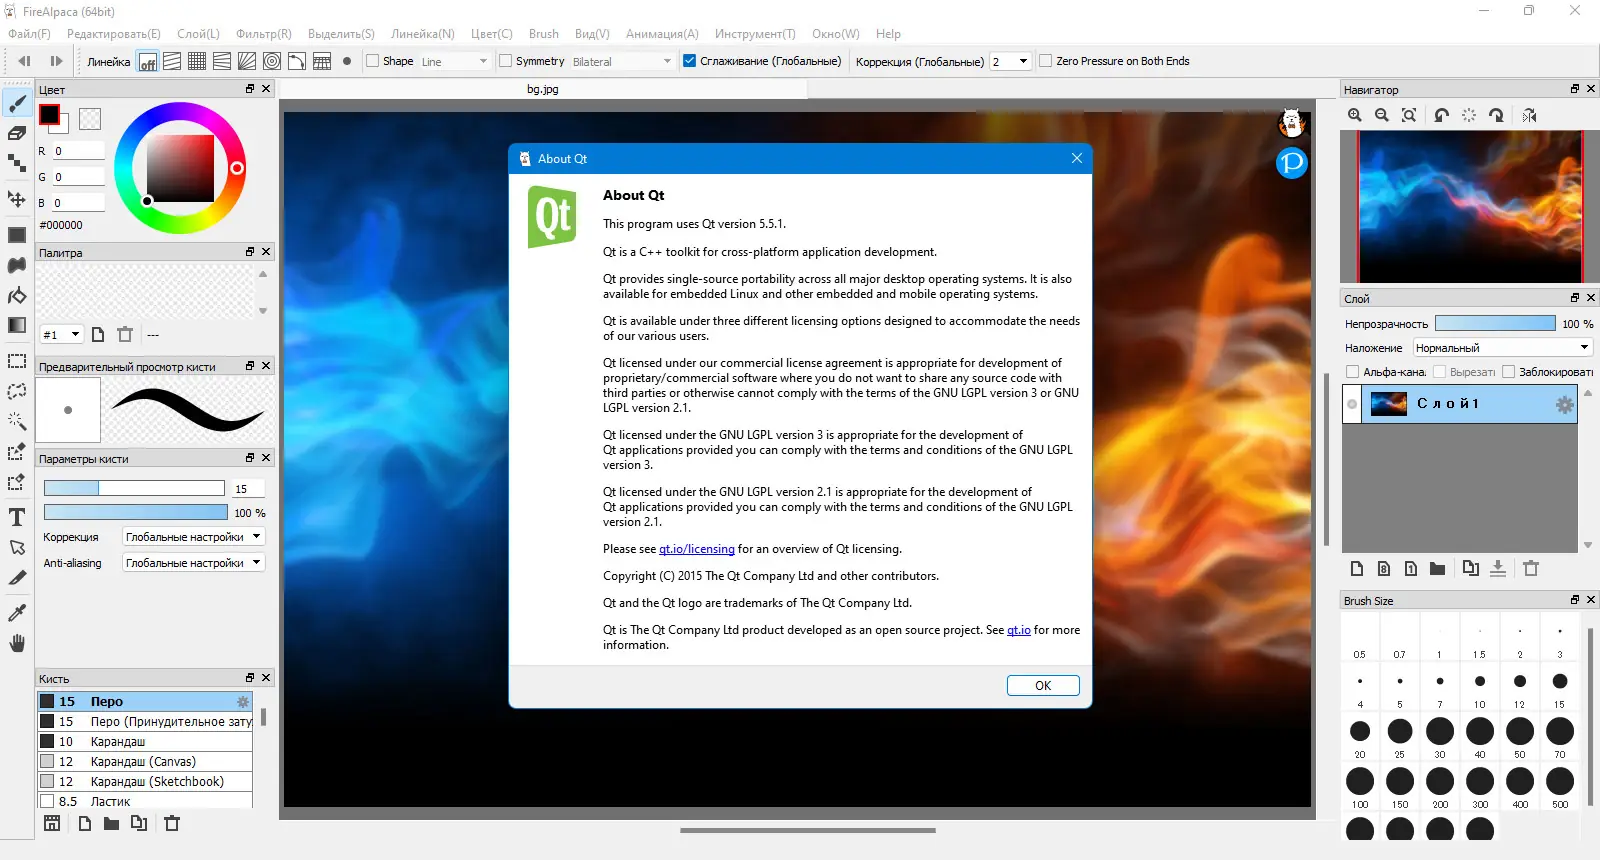The width and height of the screenshot is (1600, 860).
Task: Open settings gear for the Перо brush
Action: tap(242, 702)
